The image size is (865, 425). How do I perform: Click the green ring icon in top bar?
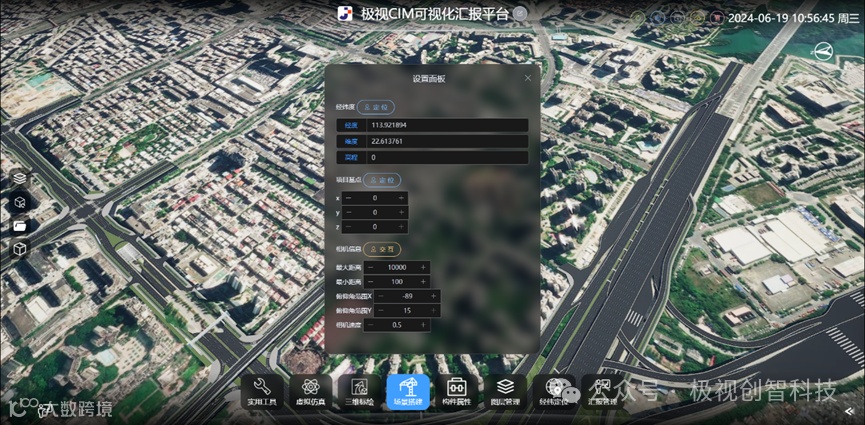(638, 18)
